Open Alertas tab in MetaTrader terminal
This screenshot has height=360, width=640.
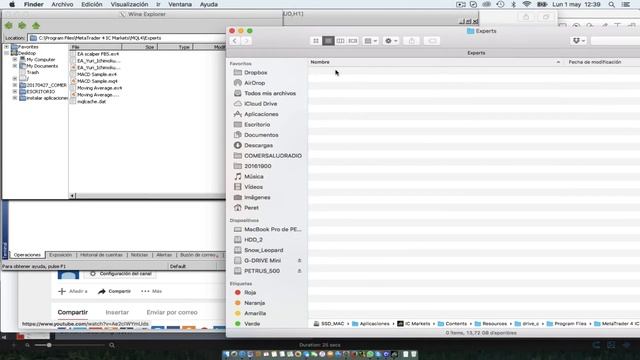[164, 255]
